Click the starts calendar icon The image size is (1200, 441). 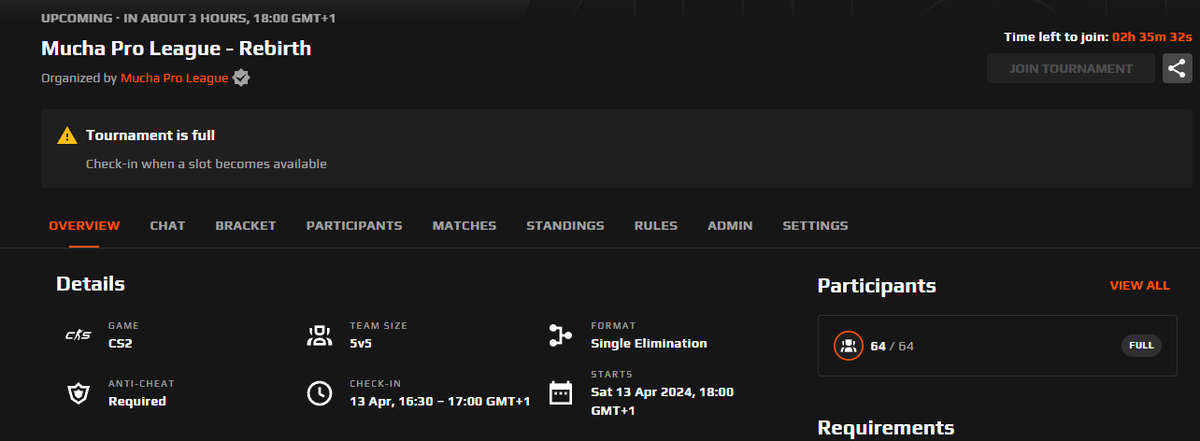(560, 393)
